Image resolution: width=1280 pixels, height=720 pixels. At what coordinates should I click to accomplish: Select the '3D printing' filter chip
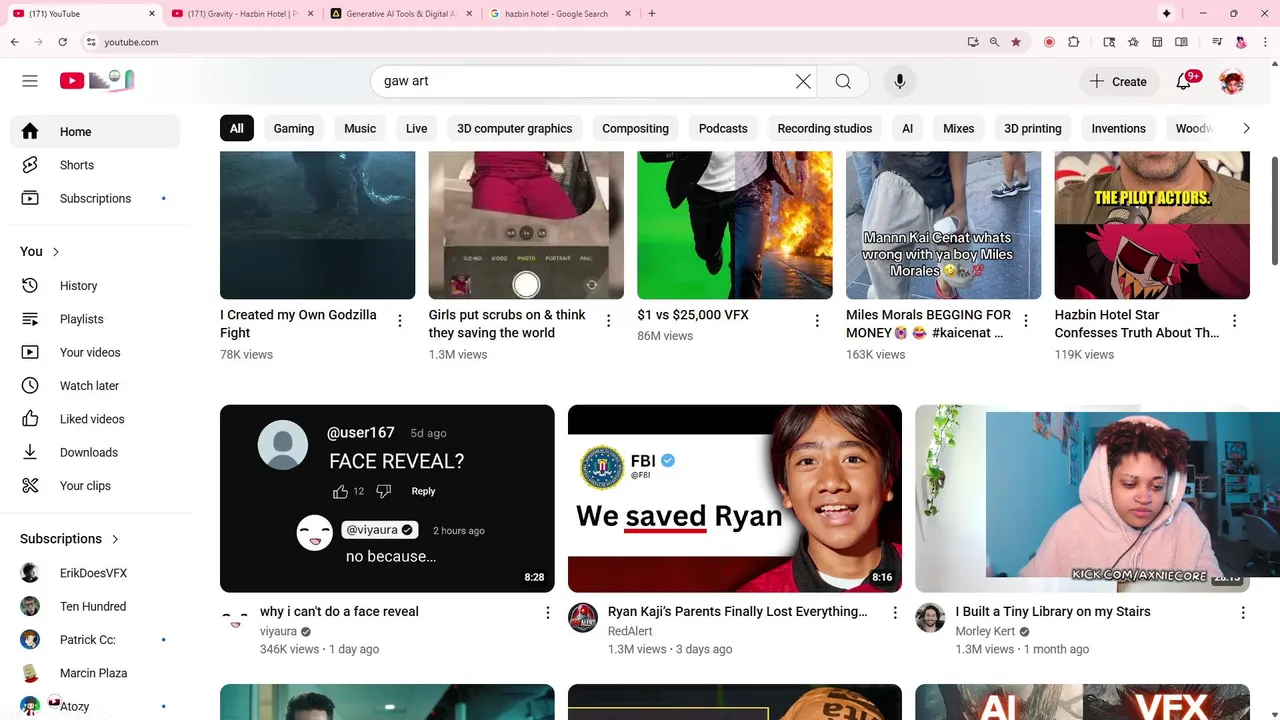coord(1033,128)
